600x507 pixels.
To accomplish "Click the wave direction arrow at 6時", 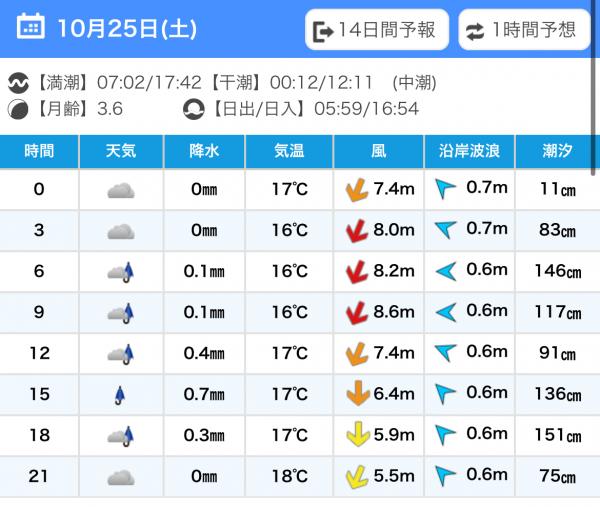I will coord(446,271).
